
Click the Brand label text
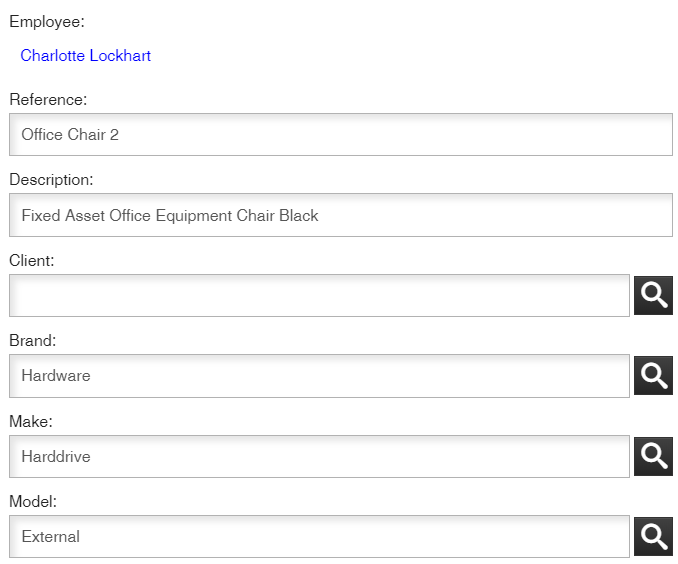pos(32,340)
